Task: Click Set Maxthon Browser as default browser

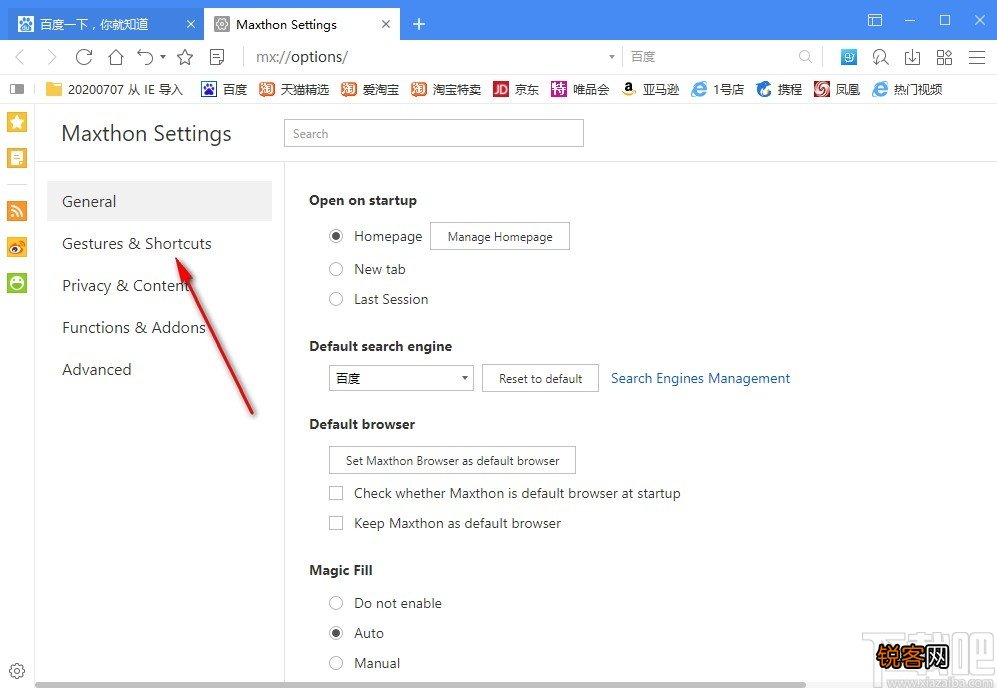Action: (452, 460)
